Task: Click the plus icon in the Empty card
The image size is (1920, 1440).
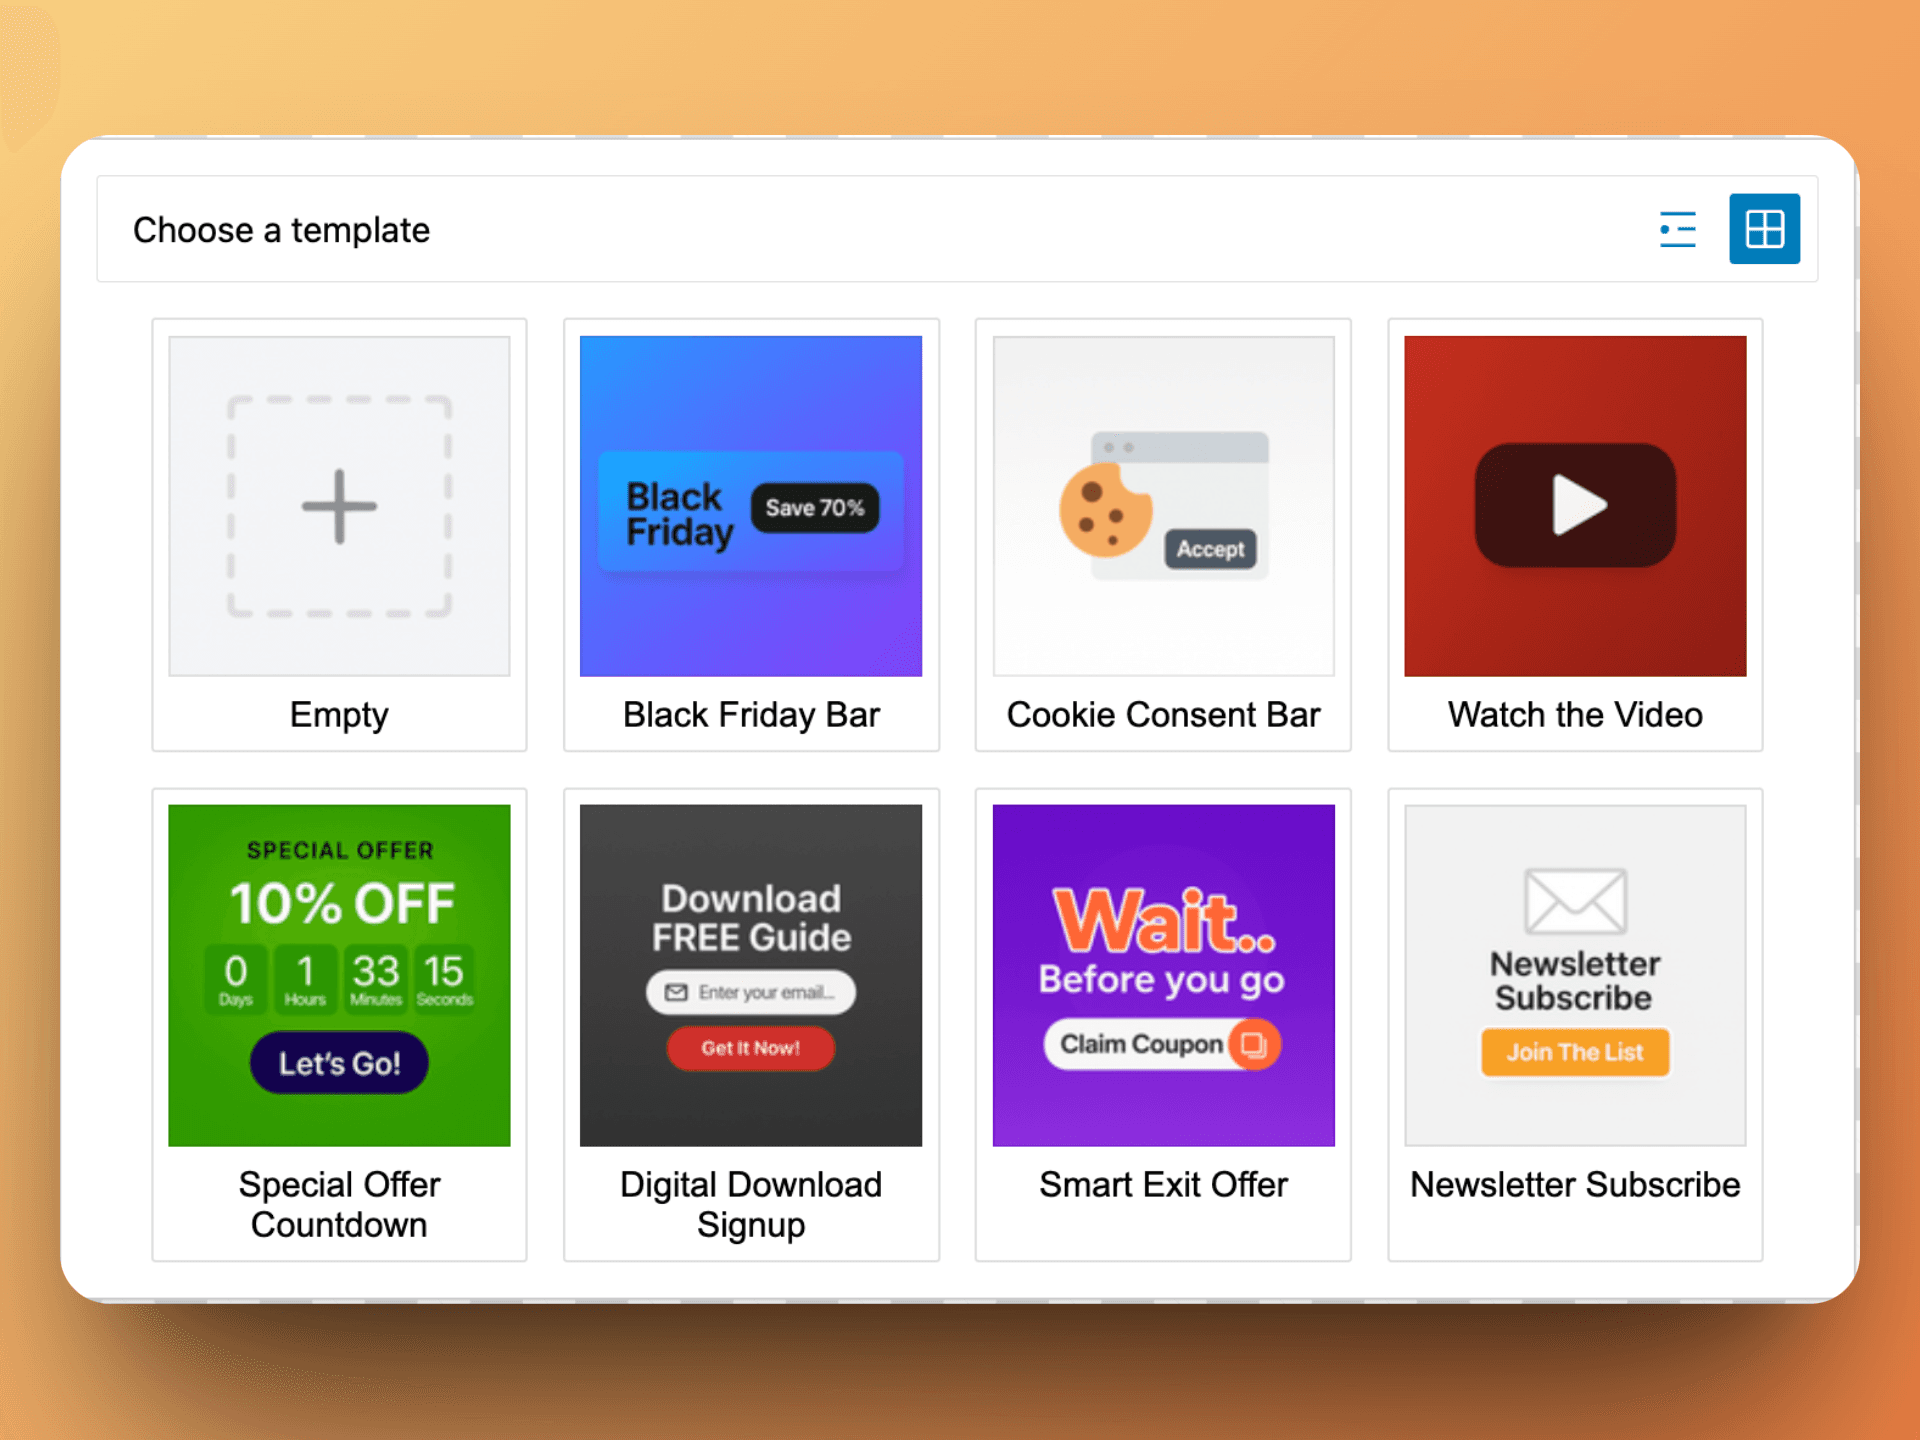Action: coord(339,505)
